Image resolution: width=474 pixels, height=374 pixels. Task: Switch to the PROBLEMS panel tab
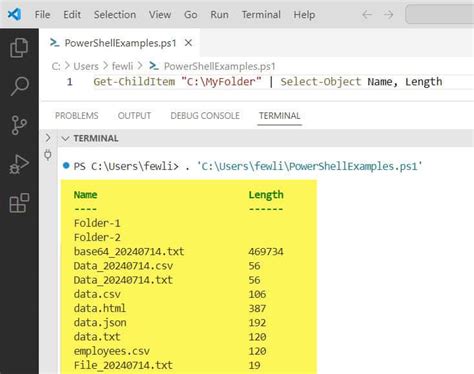tap(77, 116)
